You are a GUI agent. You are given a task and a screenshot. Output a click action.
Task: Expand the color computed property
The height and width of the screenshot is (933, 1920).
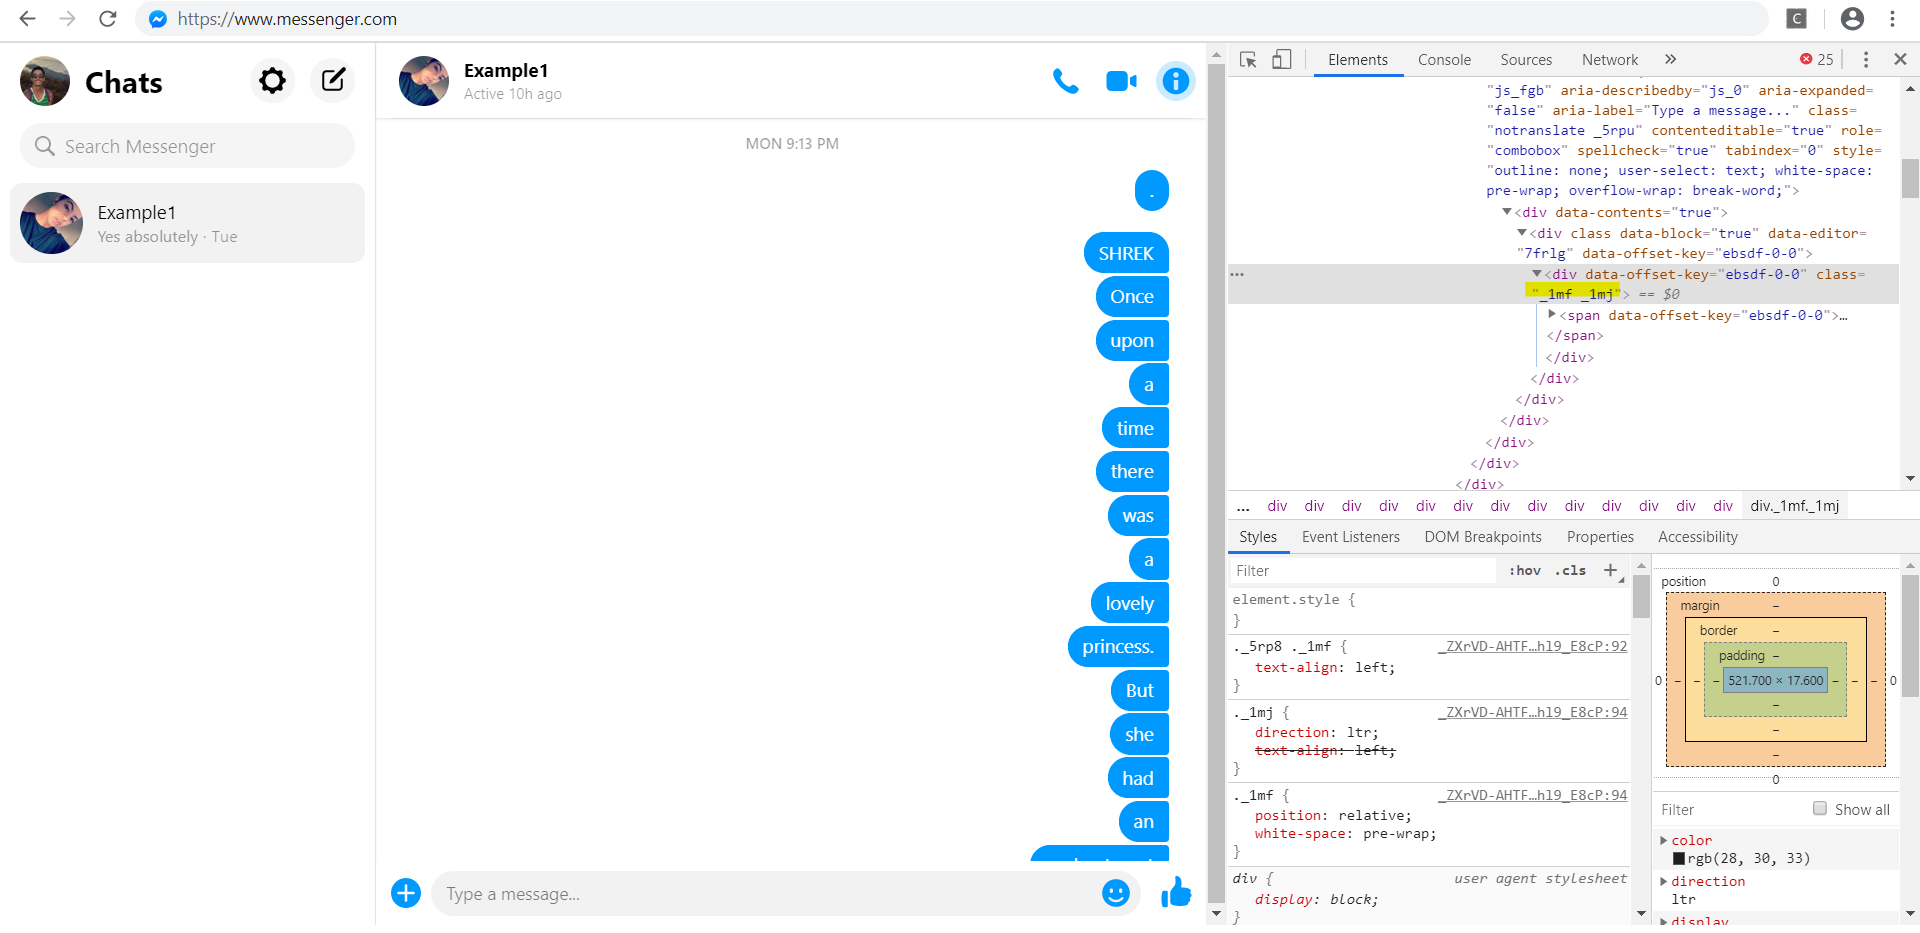click(1664, 840)
